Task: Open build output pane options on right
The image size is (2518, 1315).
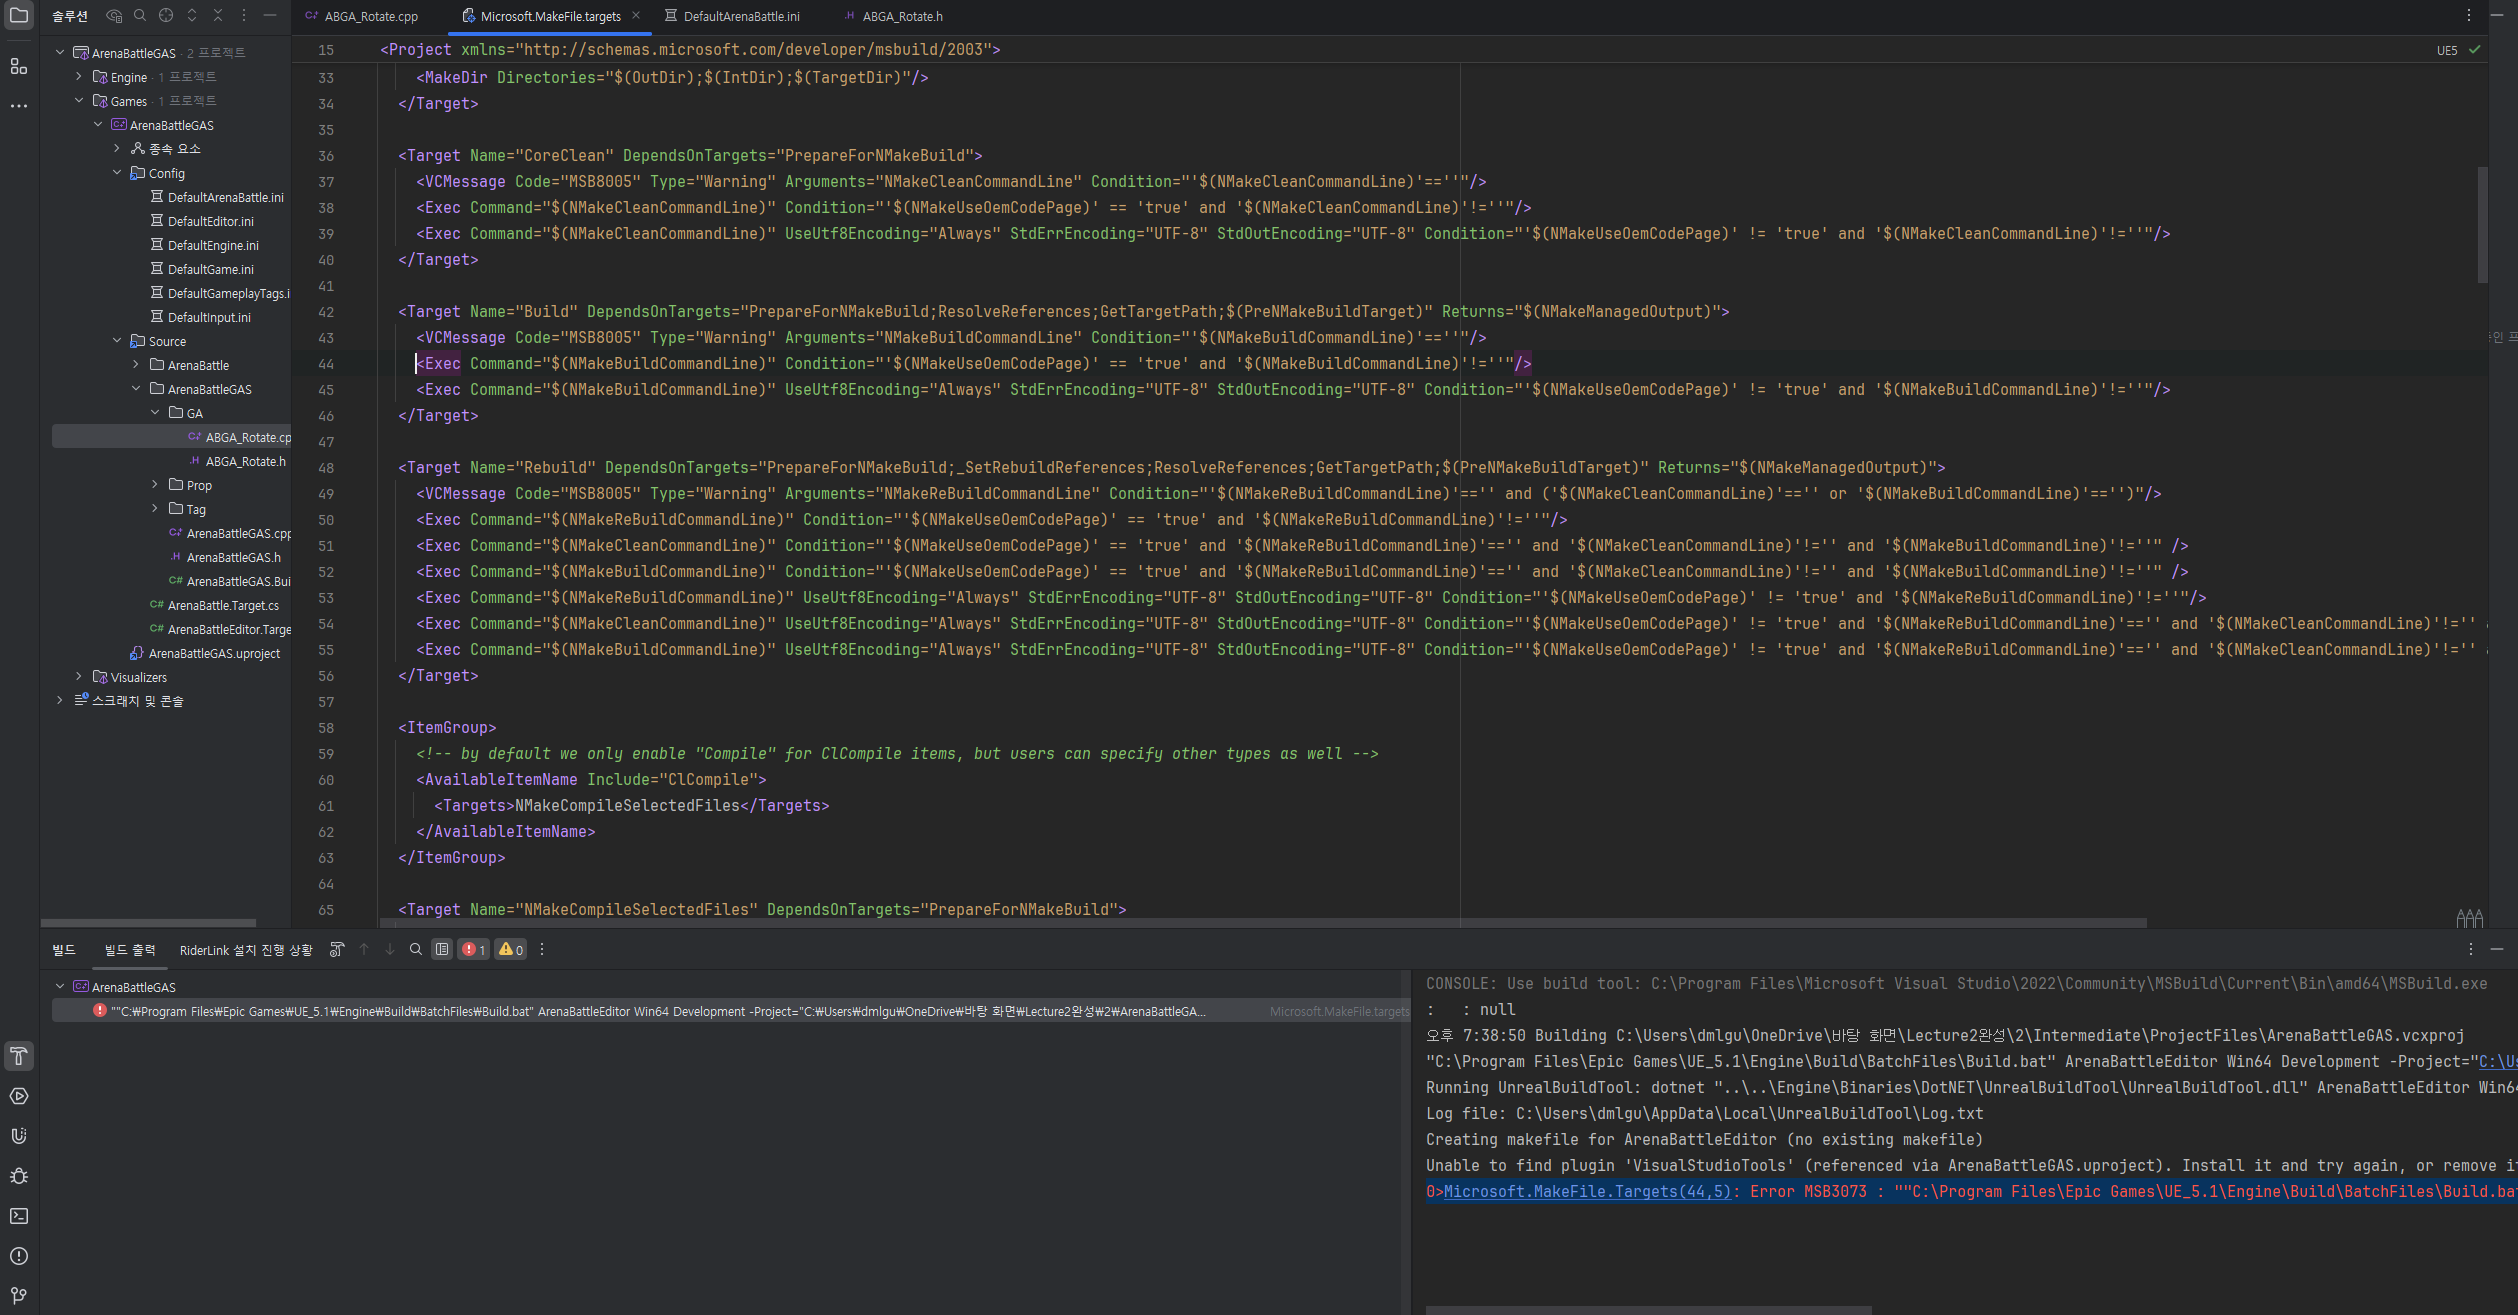Action: click(2471, 950)
